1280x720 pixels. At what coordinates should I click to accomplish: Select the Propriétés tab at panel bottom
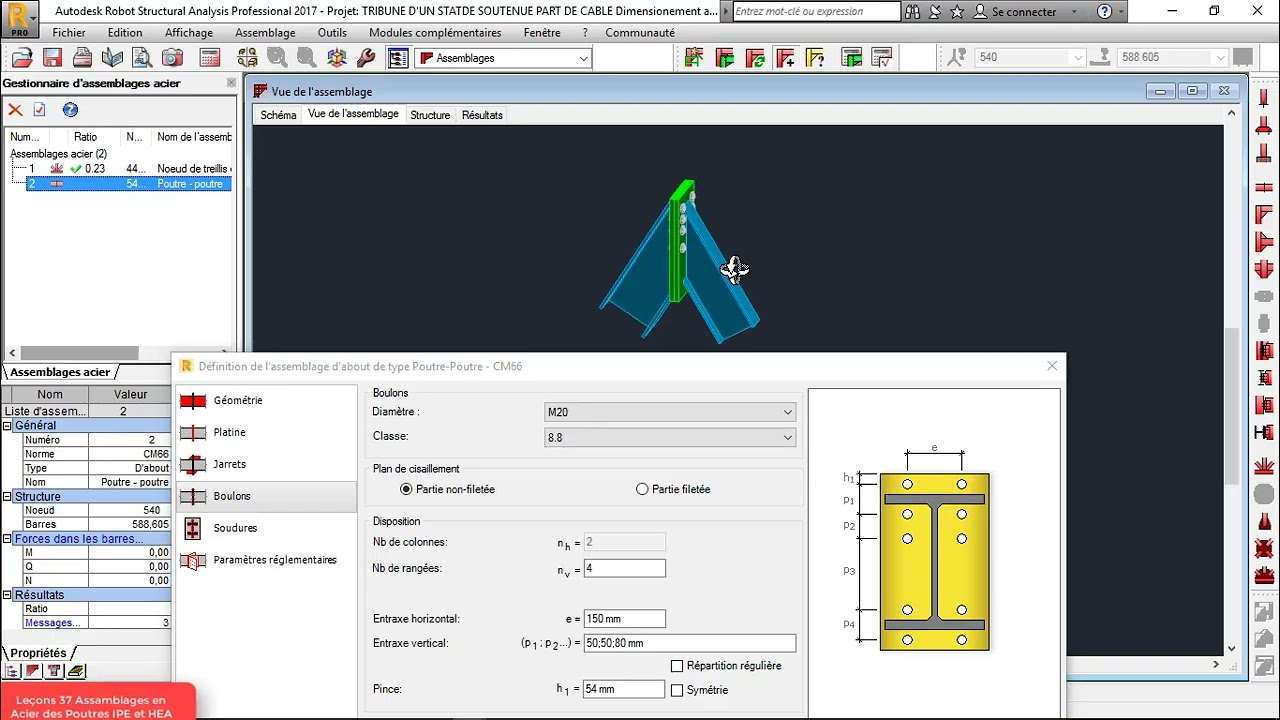[38, 654]
